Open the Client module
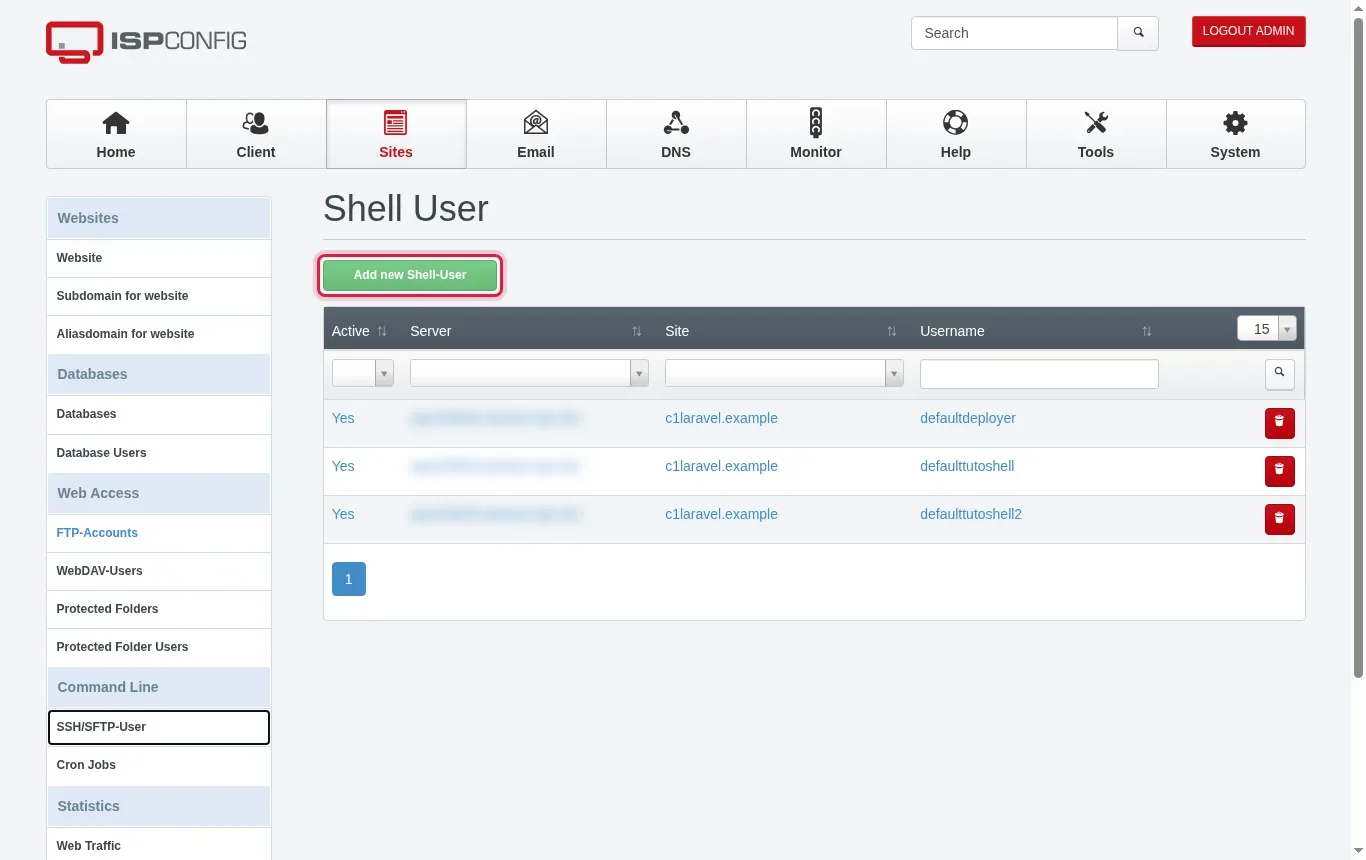 (x=256, y=134)
